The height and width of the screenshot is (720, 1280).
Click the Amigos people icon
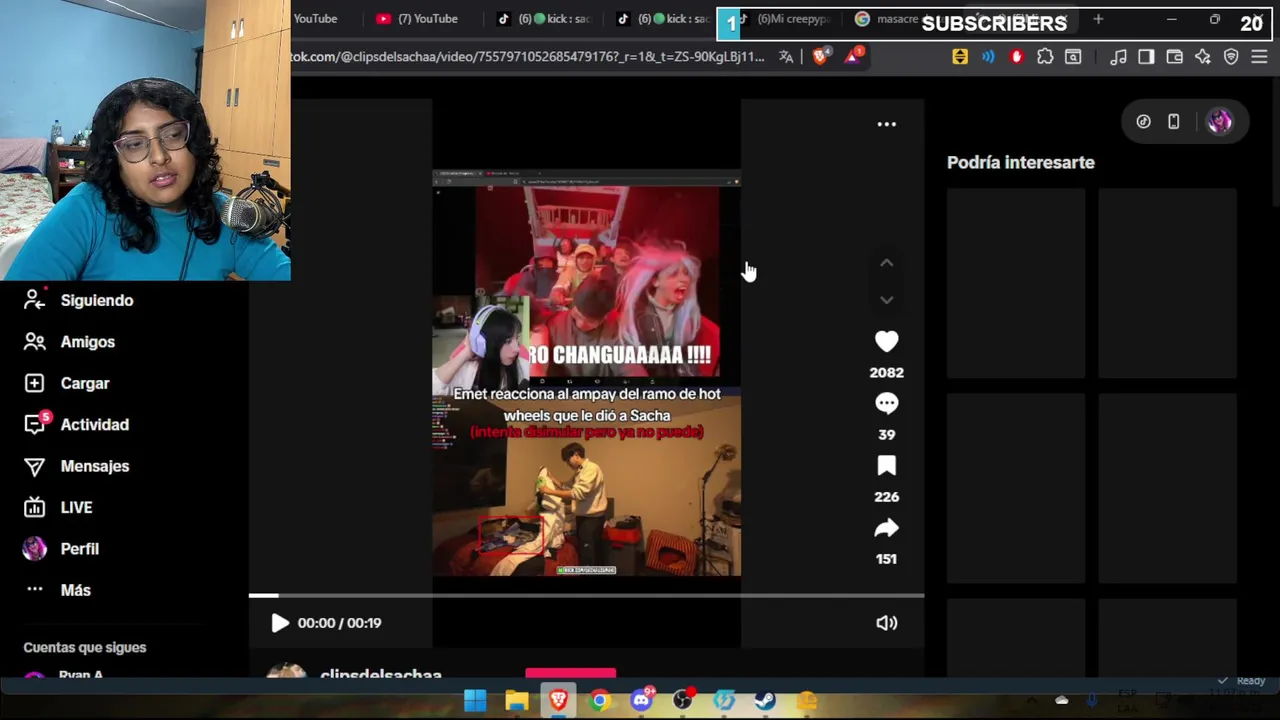tap(35, 342)
